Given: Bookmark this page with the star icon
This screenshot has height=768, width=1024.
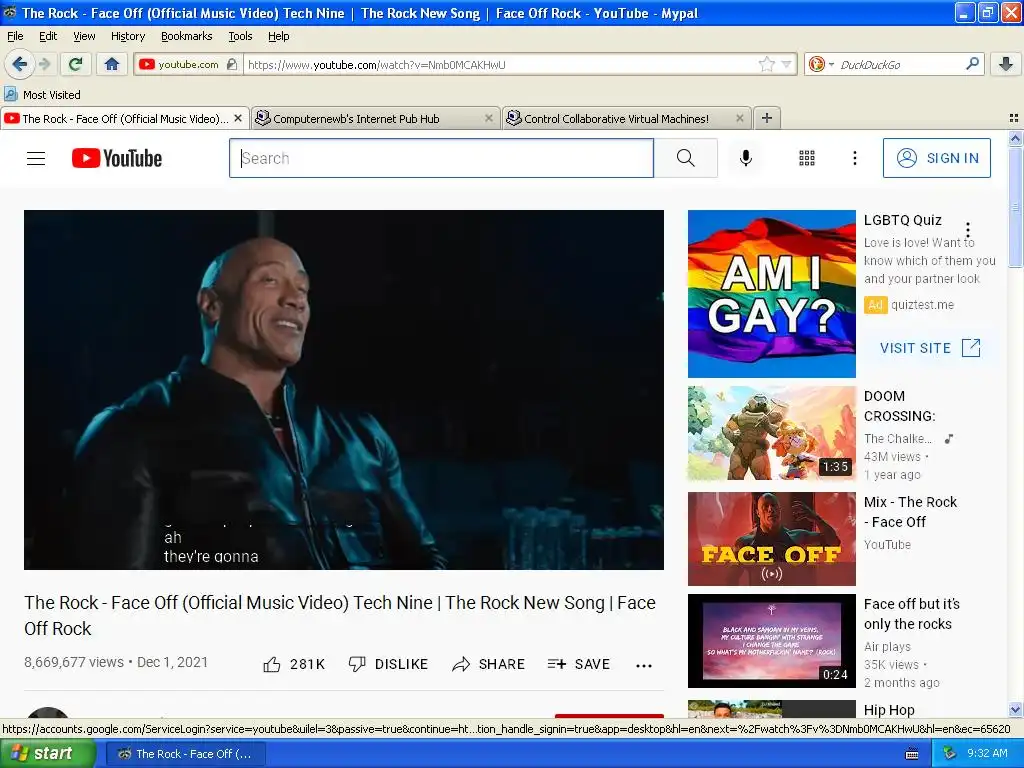Looking at the screenshot, I should 766,64.
